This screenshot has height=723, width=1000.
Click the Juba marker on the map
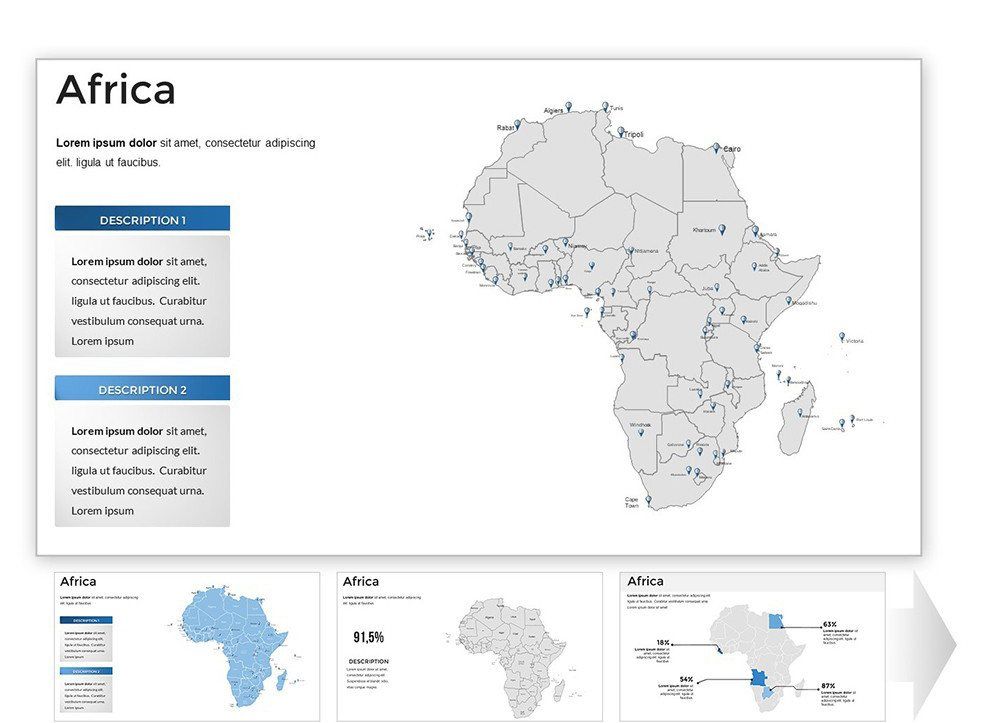tap(717, 286)
